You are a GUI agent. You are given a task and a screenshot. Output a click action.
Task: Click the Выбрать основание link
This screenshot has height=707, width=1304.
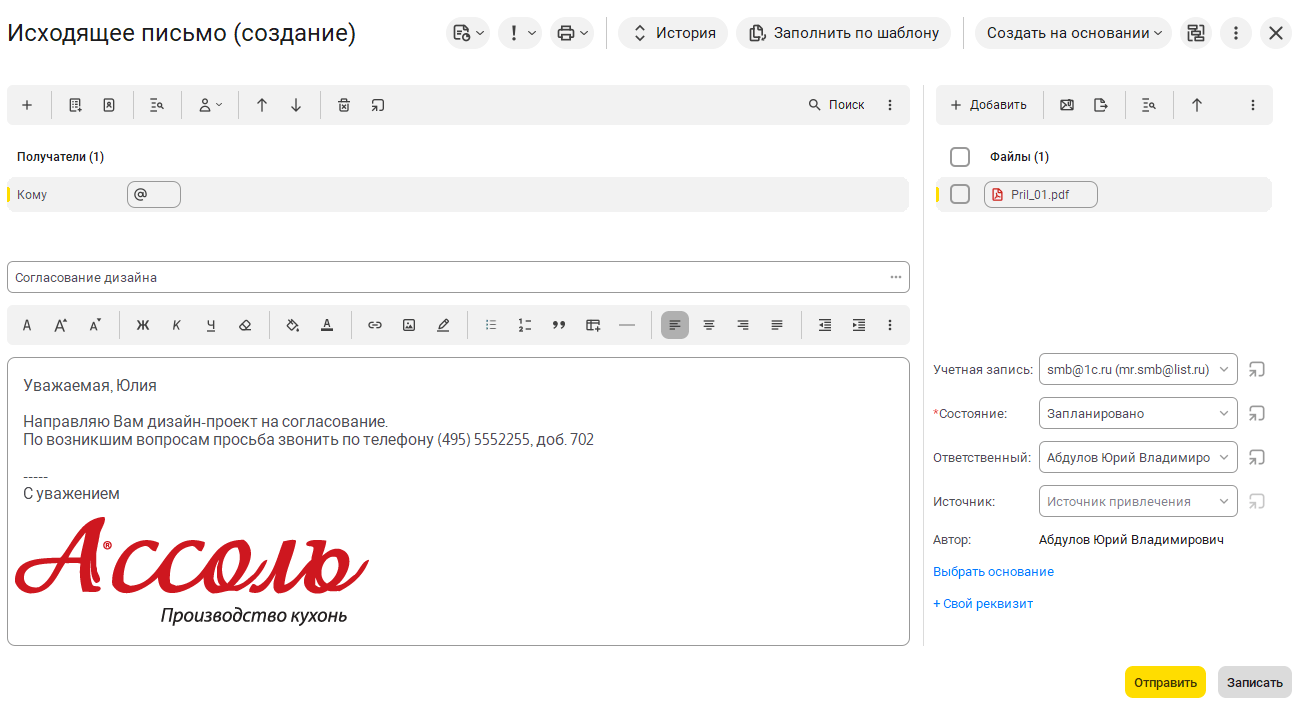pyautogui.click(x=993, y=572)
